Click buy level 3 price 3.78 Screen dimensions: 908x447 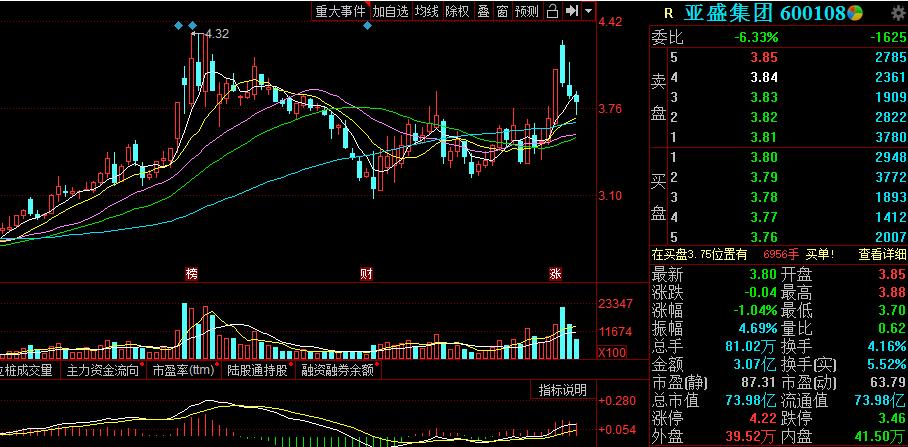(764, 197)
